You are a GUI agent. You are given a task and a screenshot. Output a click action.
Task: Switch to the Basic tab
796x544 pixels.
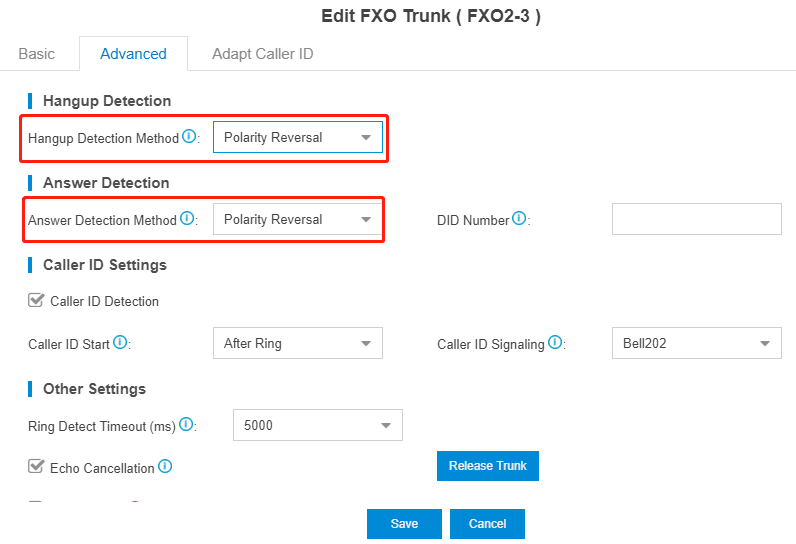click(37, 54)
